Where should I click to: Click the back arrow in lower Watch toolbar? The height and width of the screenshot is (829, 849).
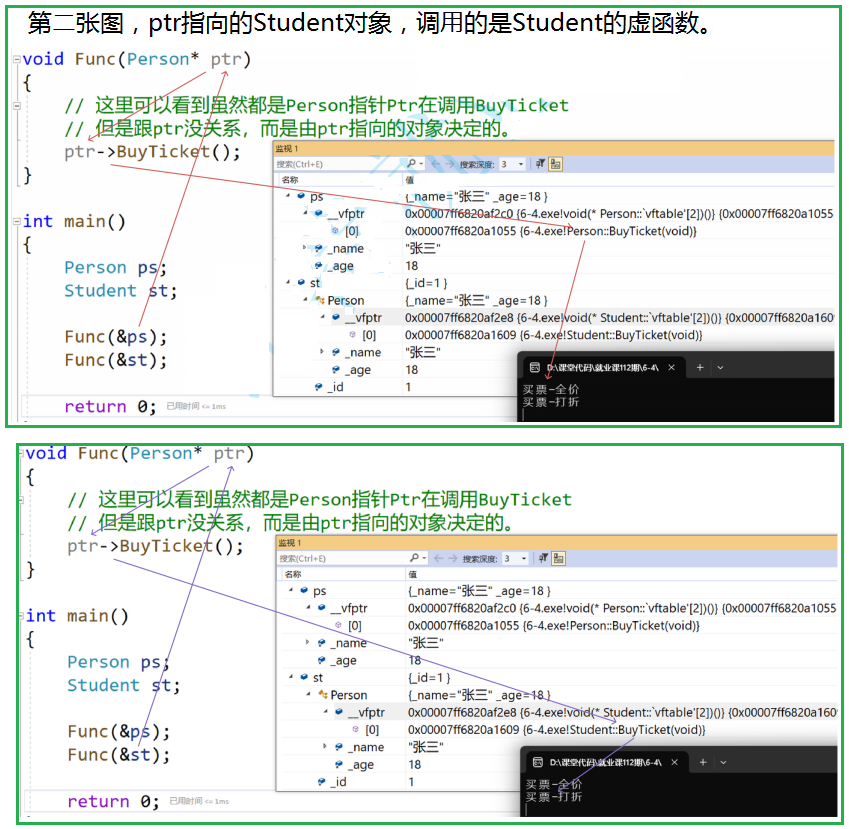coord(439,558)
